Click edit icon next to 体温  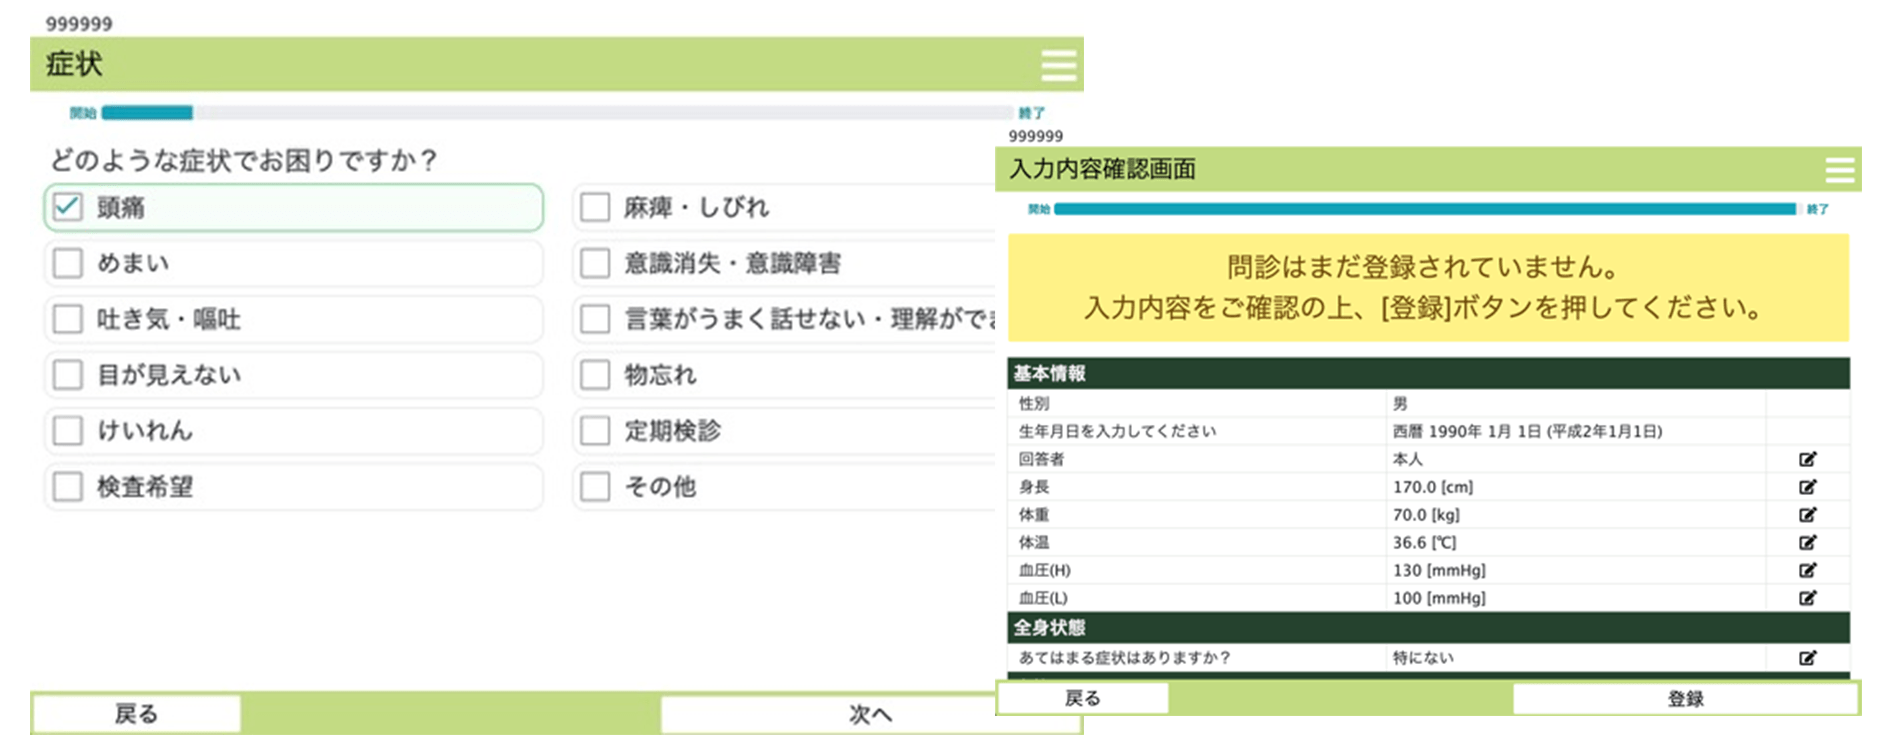1807,543
